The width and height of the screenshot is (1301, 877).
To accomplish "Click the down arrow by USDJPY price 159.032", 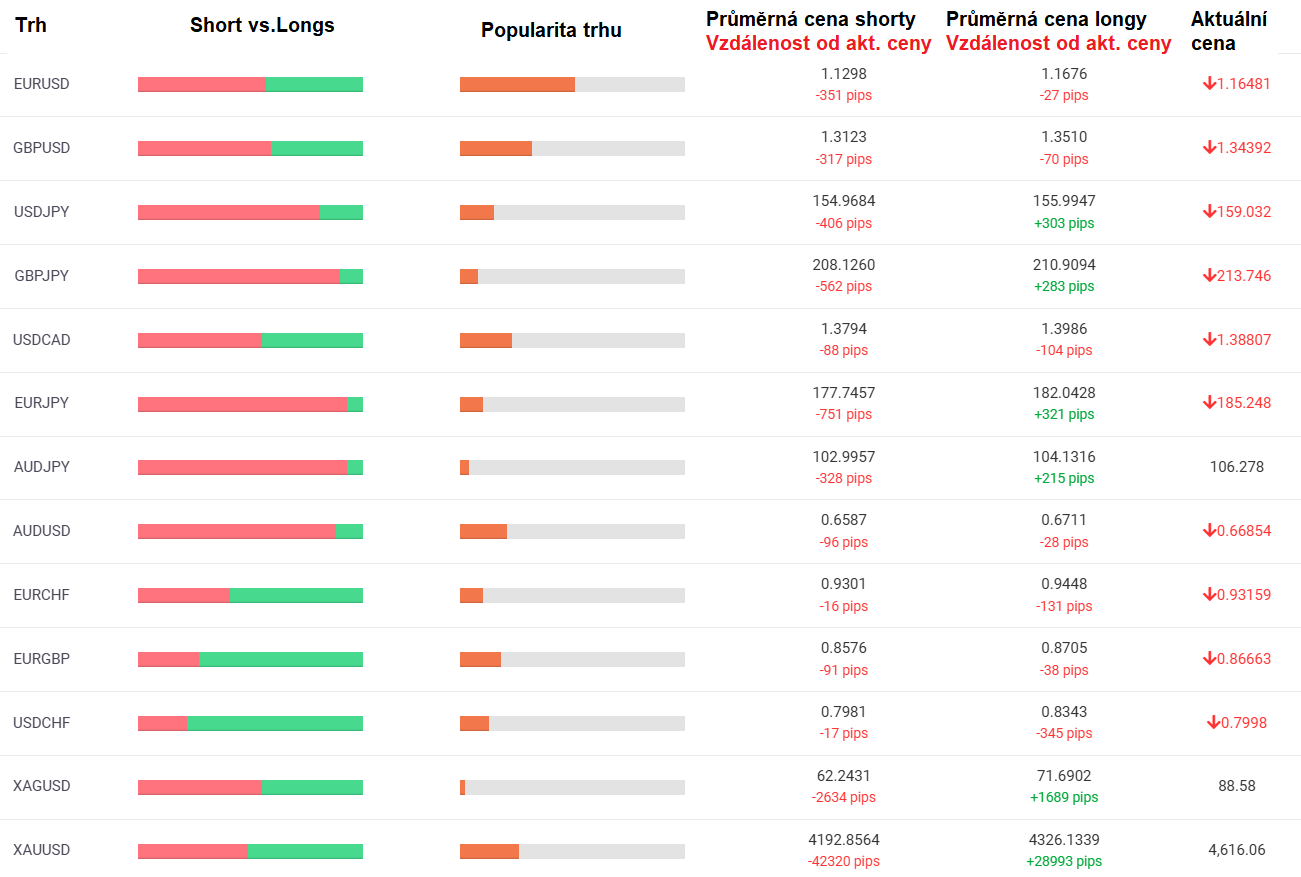I will 1209,212.
